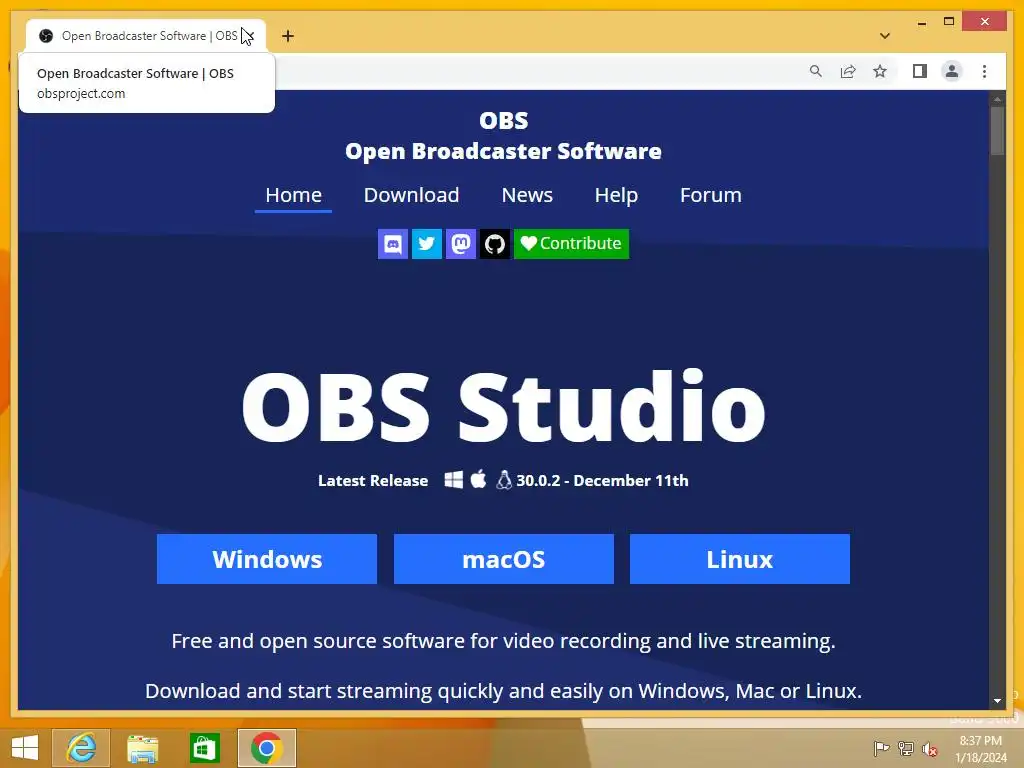Screen dimensions: 1024x768
Task: Click the 'Open Broadcaster Software' site title
Action: click(504, 151)
